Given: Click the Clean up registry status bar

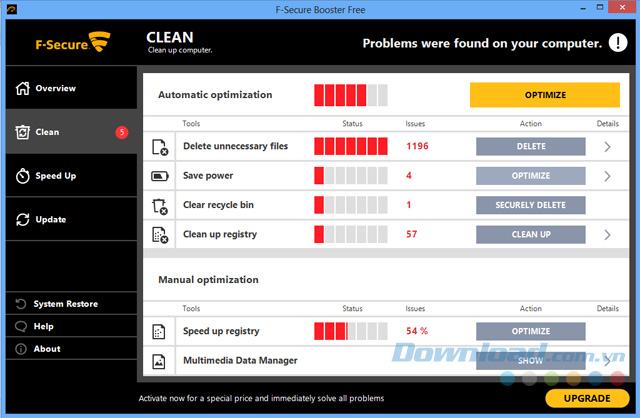Looking at the screenshot, I should click(351, 234).
